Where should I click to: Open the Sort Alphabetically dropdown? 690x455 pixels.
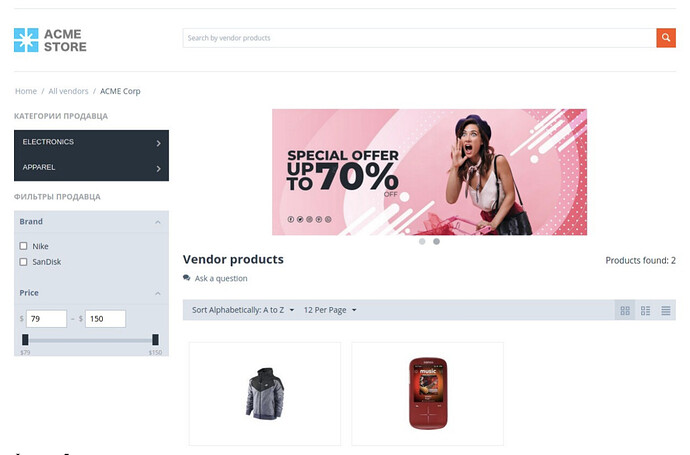point(243,310)
